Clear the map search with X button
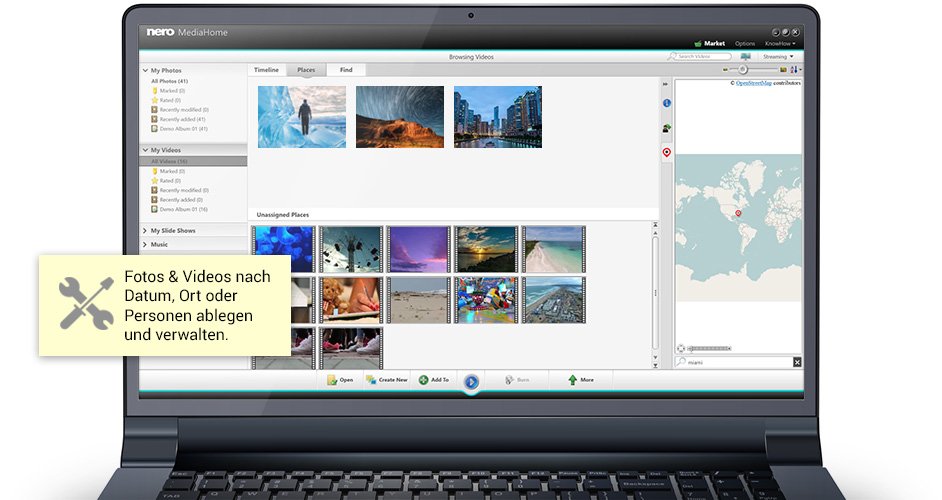Screen dimensions: 942x500 (x=797, y=362)
